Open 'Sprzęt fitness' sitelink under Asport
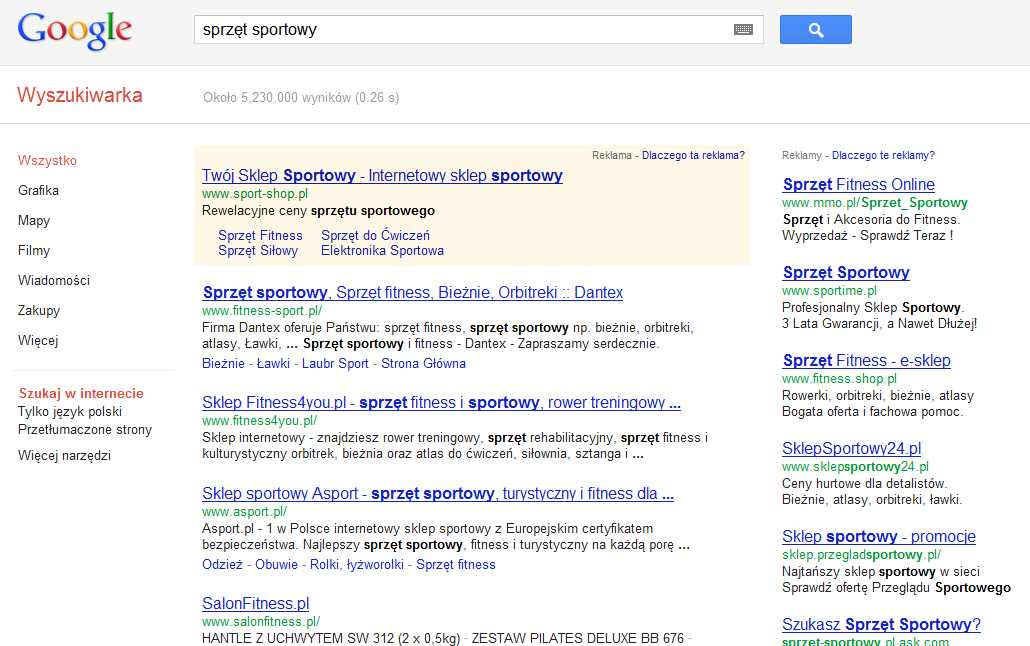 coord(456,565)
